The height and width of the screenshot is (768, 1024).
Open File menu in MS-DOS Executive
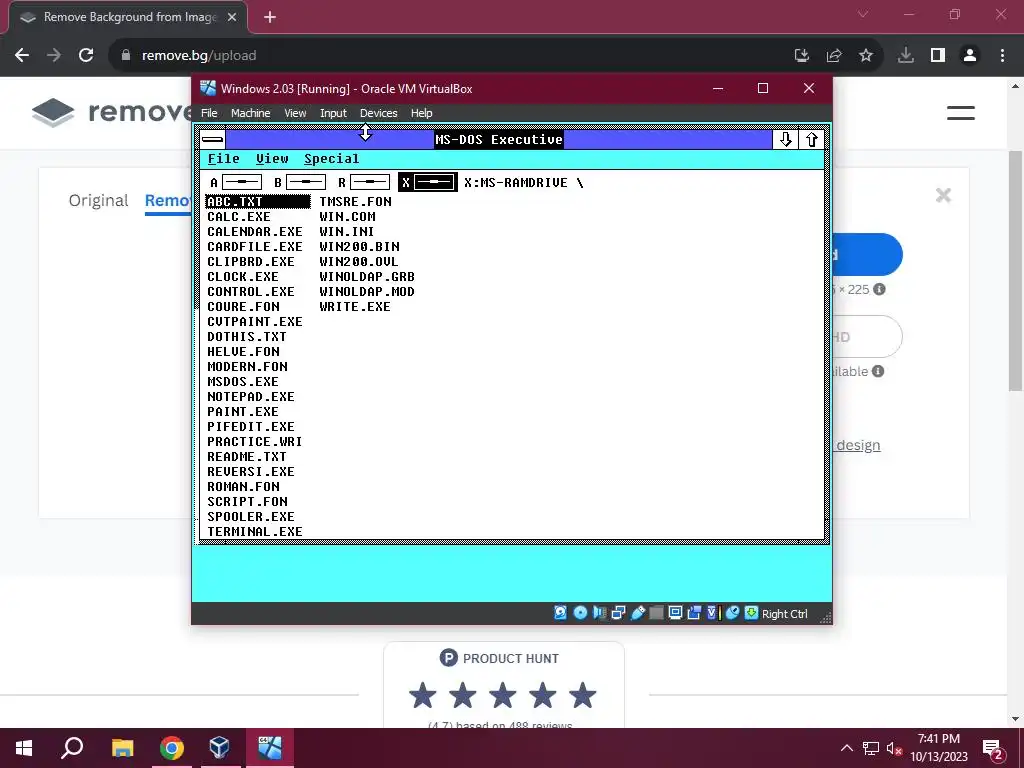coord(223,159)
